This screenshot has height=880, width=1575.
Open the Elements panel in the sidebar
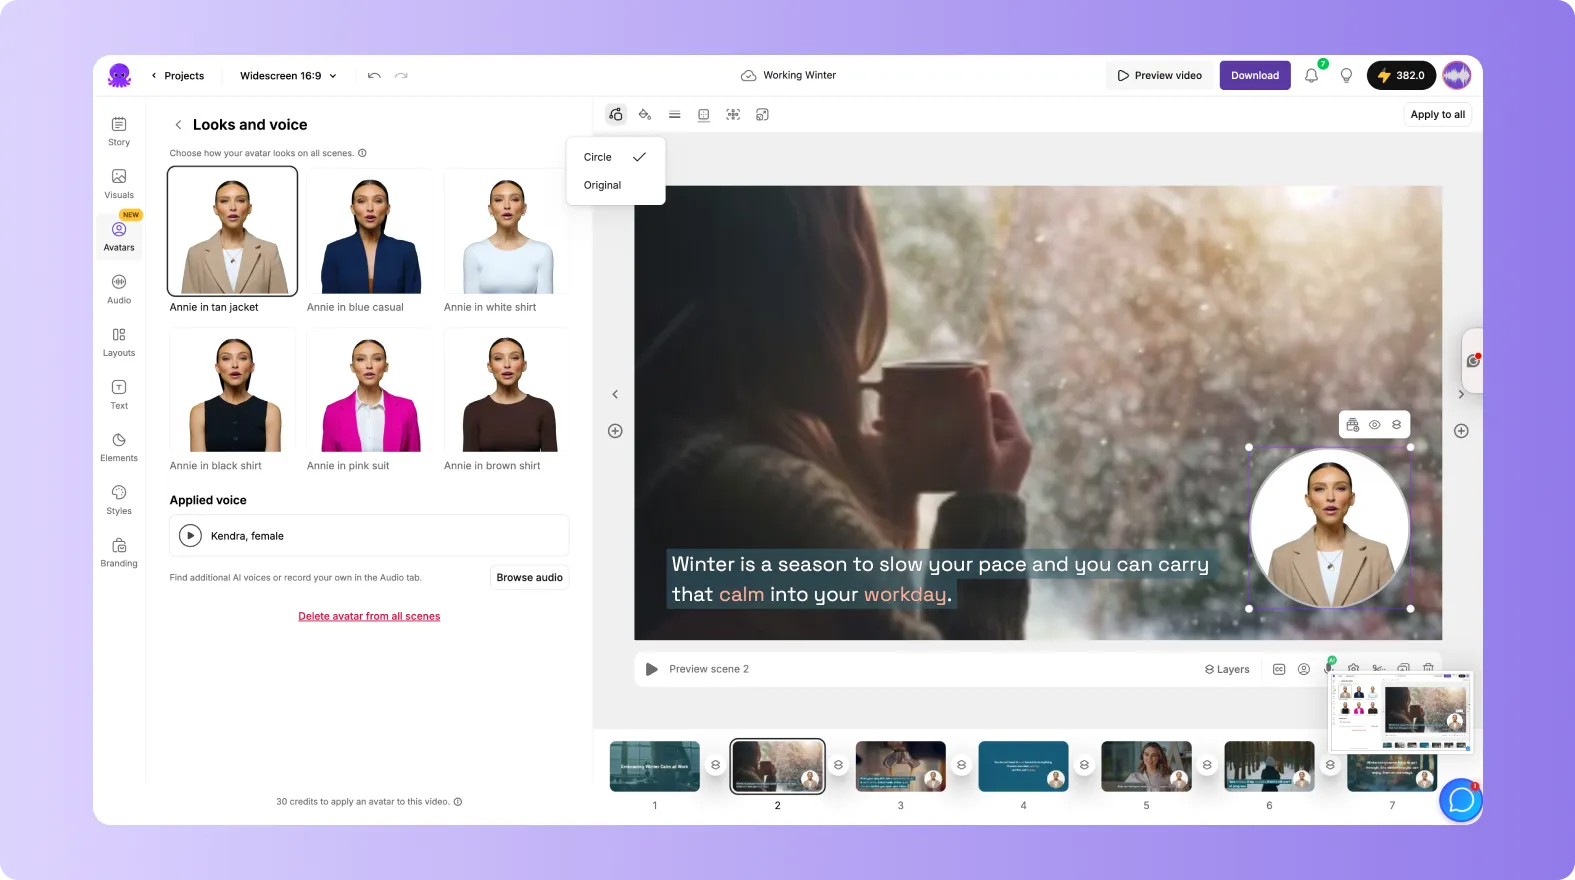pyautogui.click(x=119, y=447)
